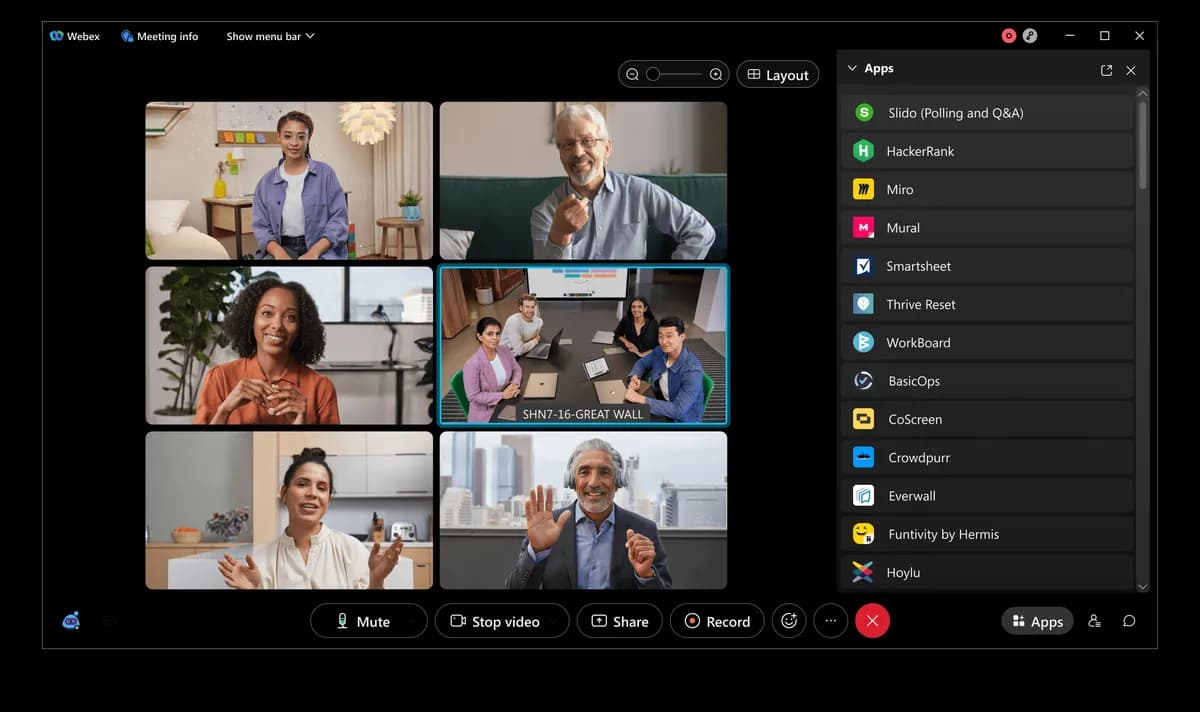Select the woman in kitchen video tile
The height and width of the screenshot is (712, 1200).
(x=289, y=510)
